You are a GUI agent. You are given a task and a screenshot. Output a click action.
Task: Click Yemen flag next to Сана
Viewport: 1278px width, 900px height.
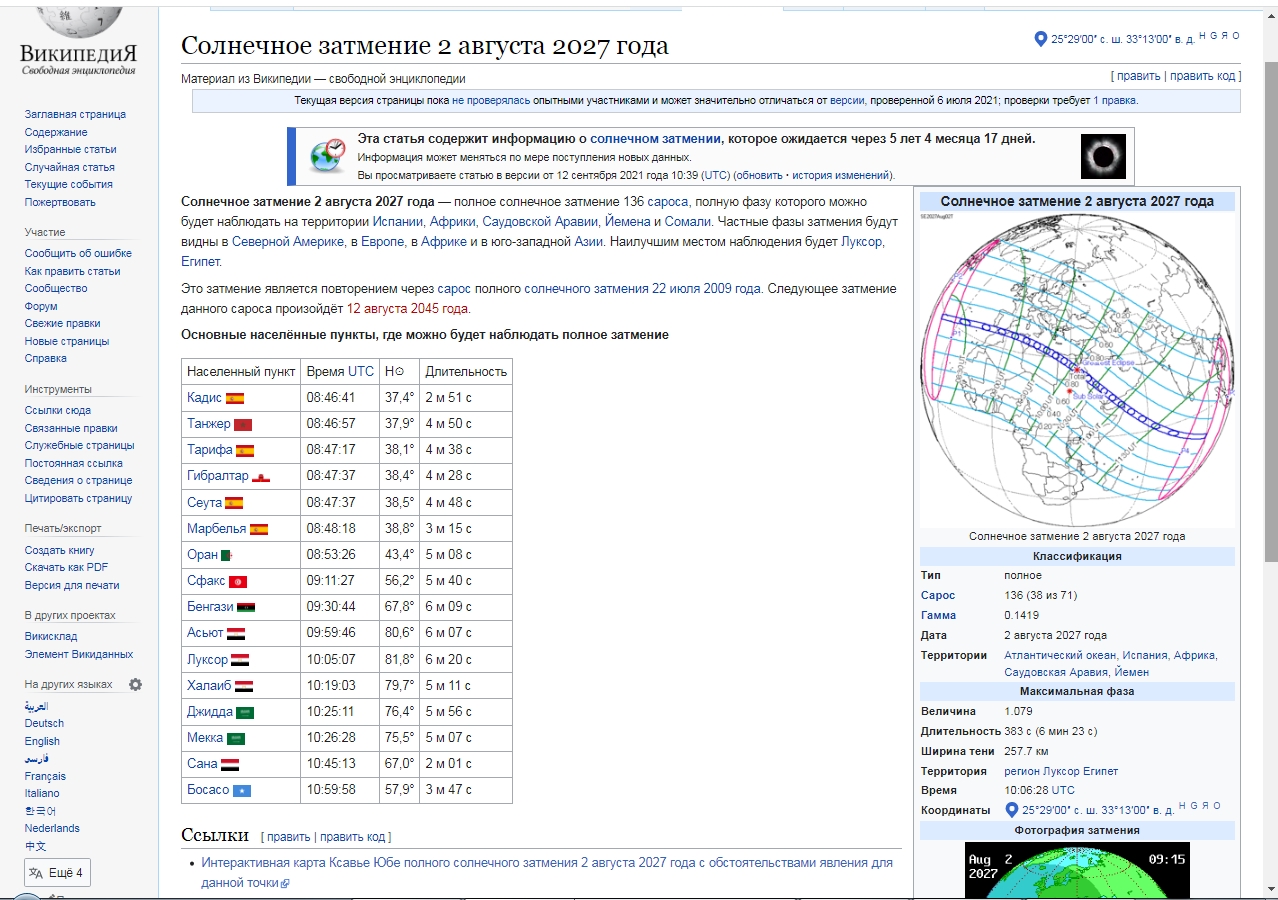pyautogui.click(x=230, y=764)
